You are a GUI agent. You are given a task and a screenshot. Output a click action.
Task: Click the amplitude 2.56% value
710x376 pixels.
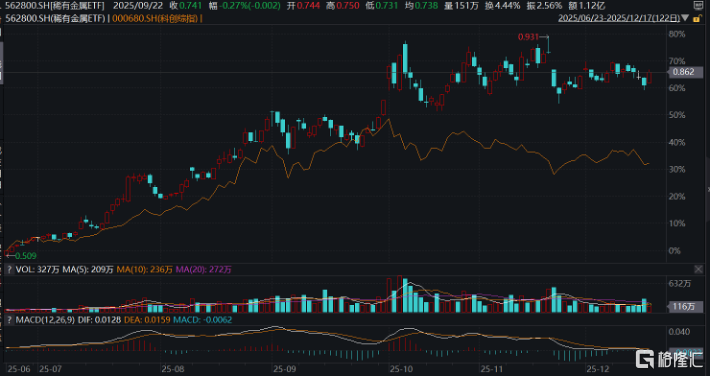tap(549, 6)
